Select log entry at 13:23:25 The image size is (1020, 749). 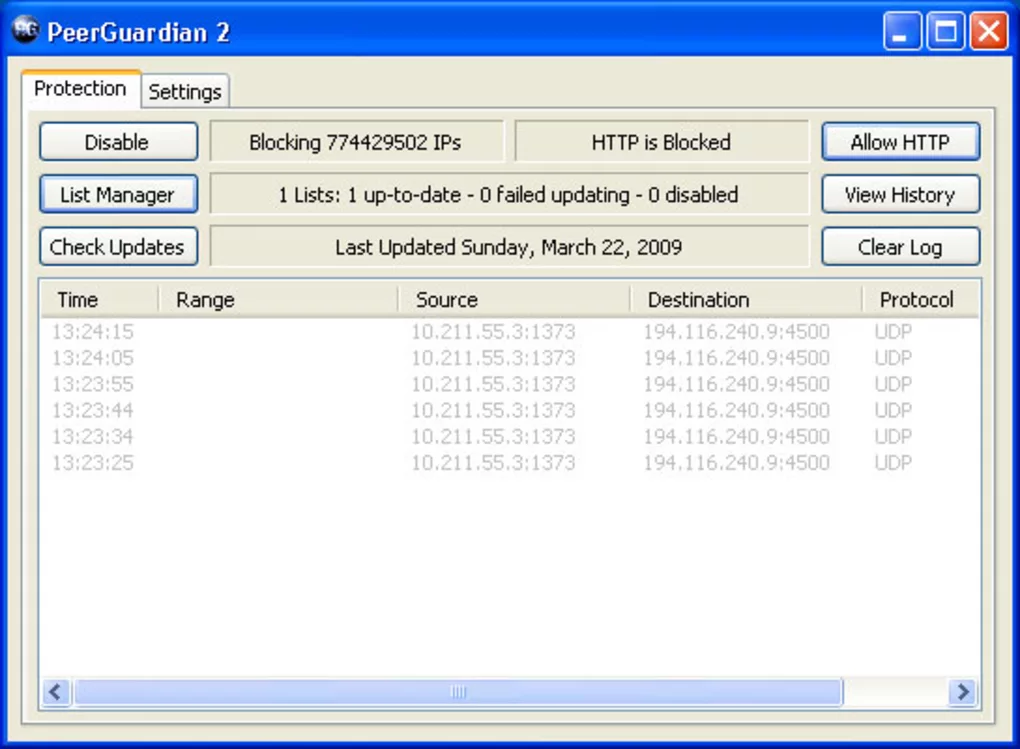pyautogui.click(x=509, y=463)
